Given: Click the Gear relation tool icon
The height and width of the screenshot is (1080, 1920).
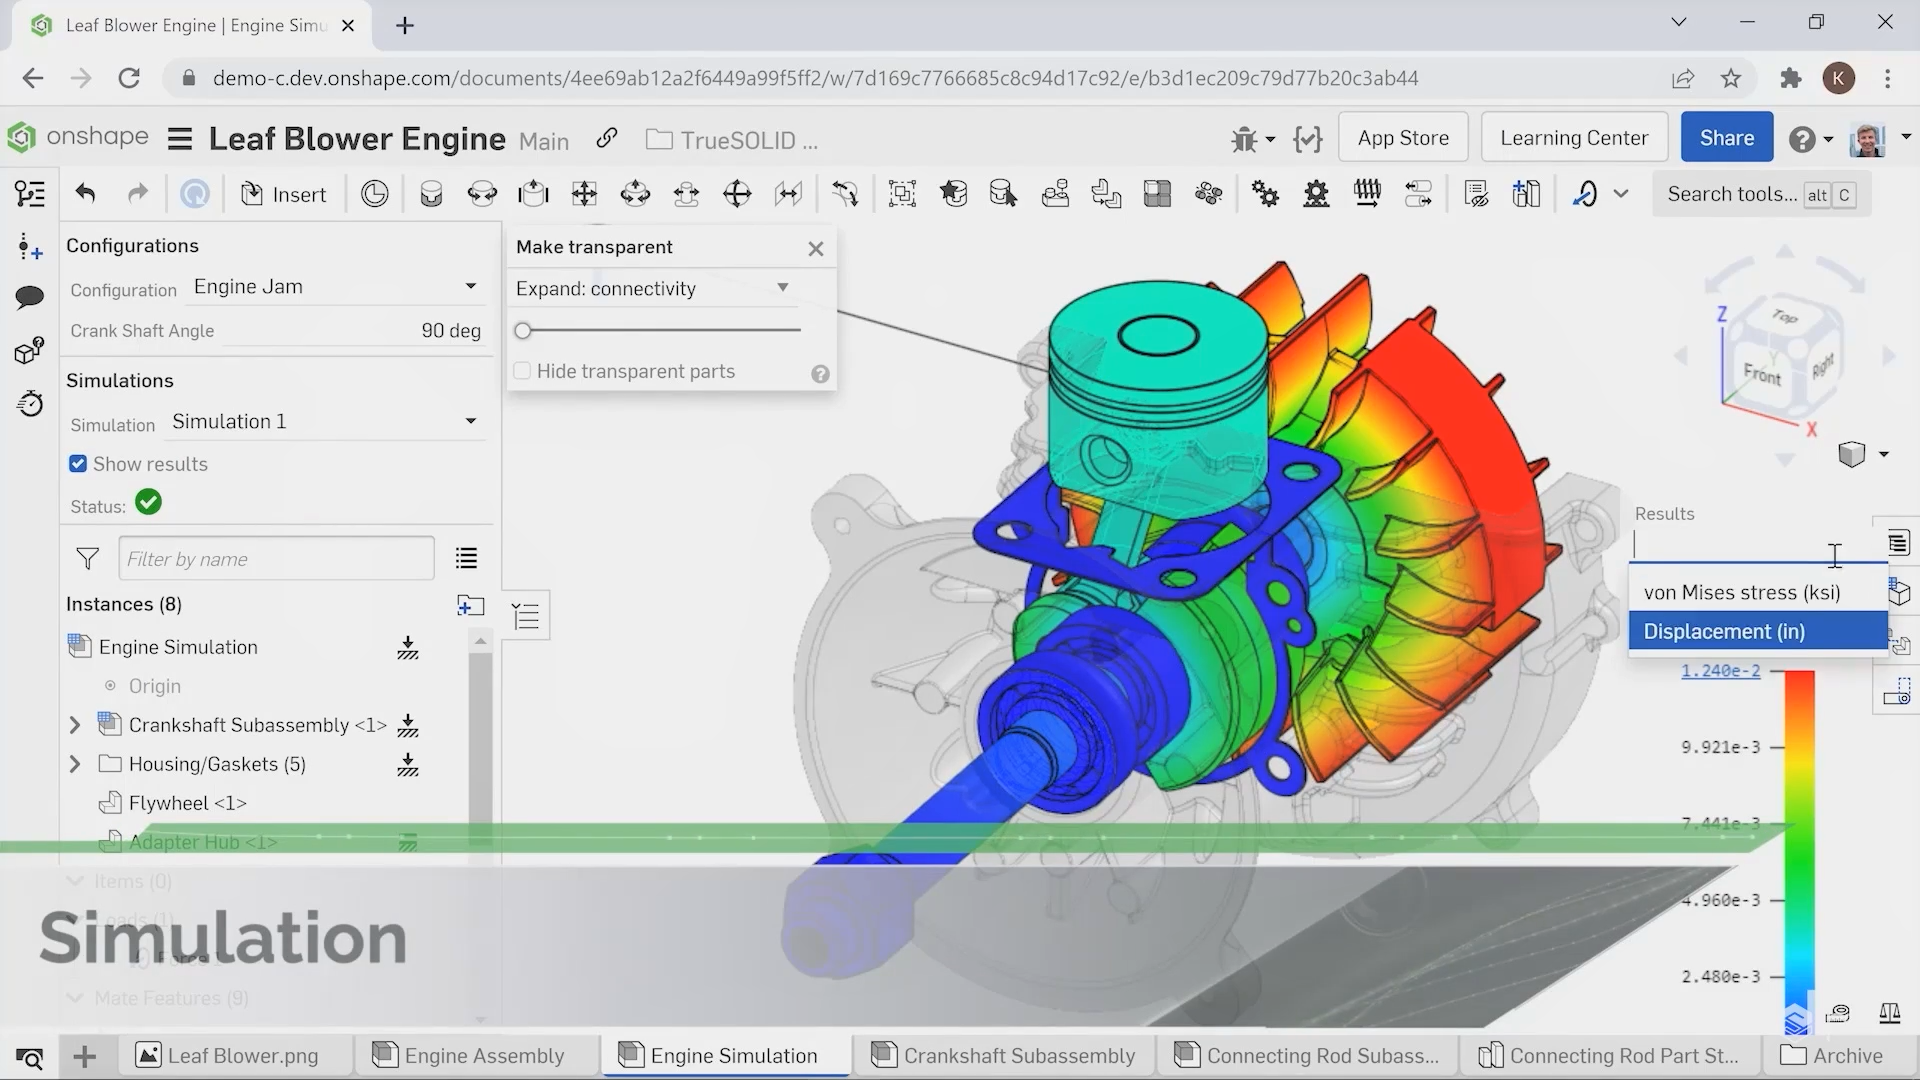Looking at the screenshot, I should (x=1265, y=194).
